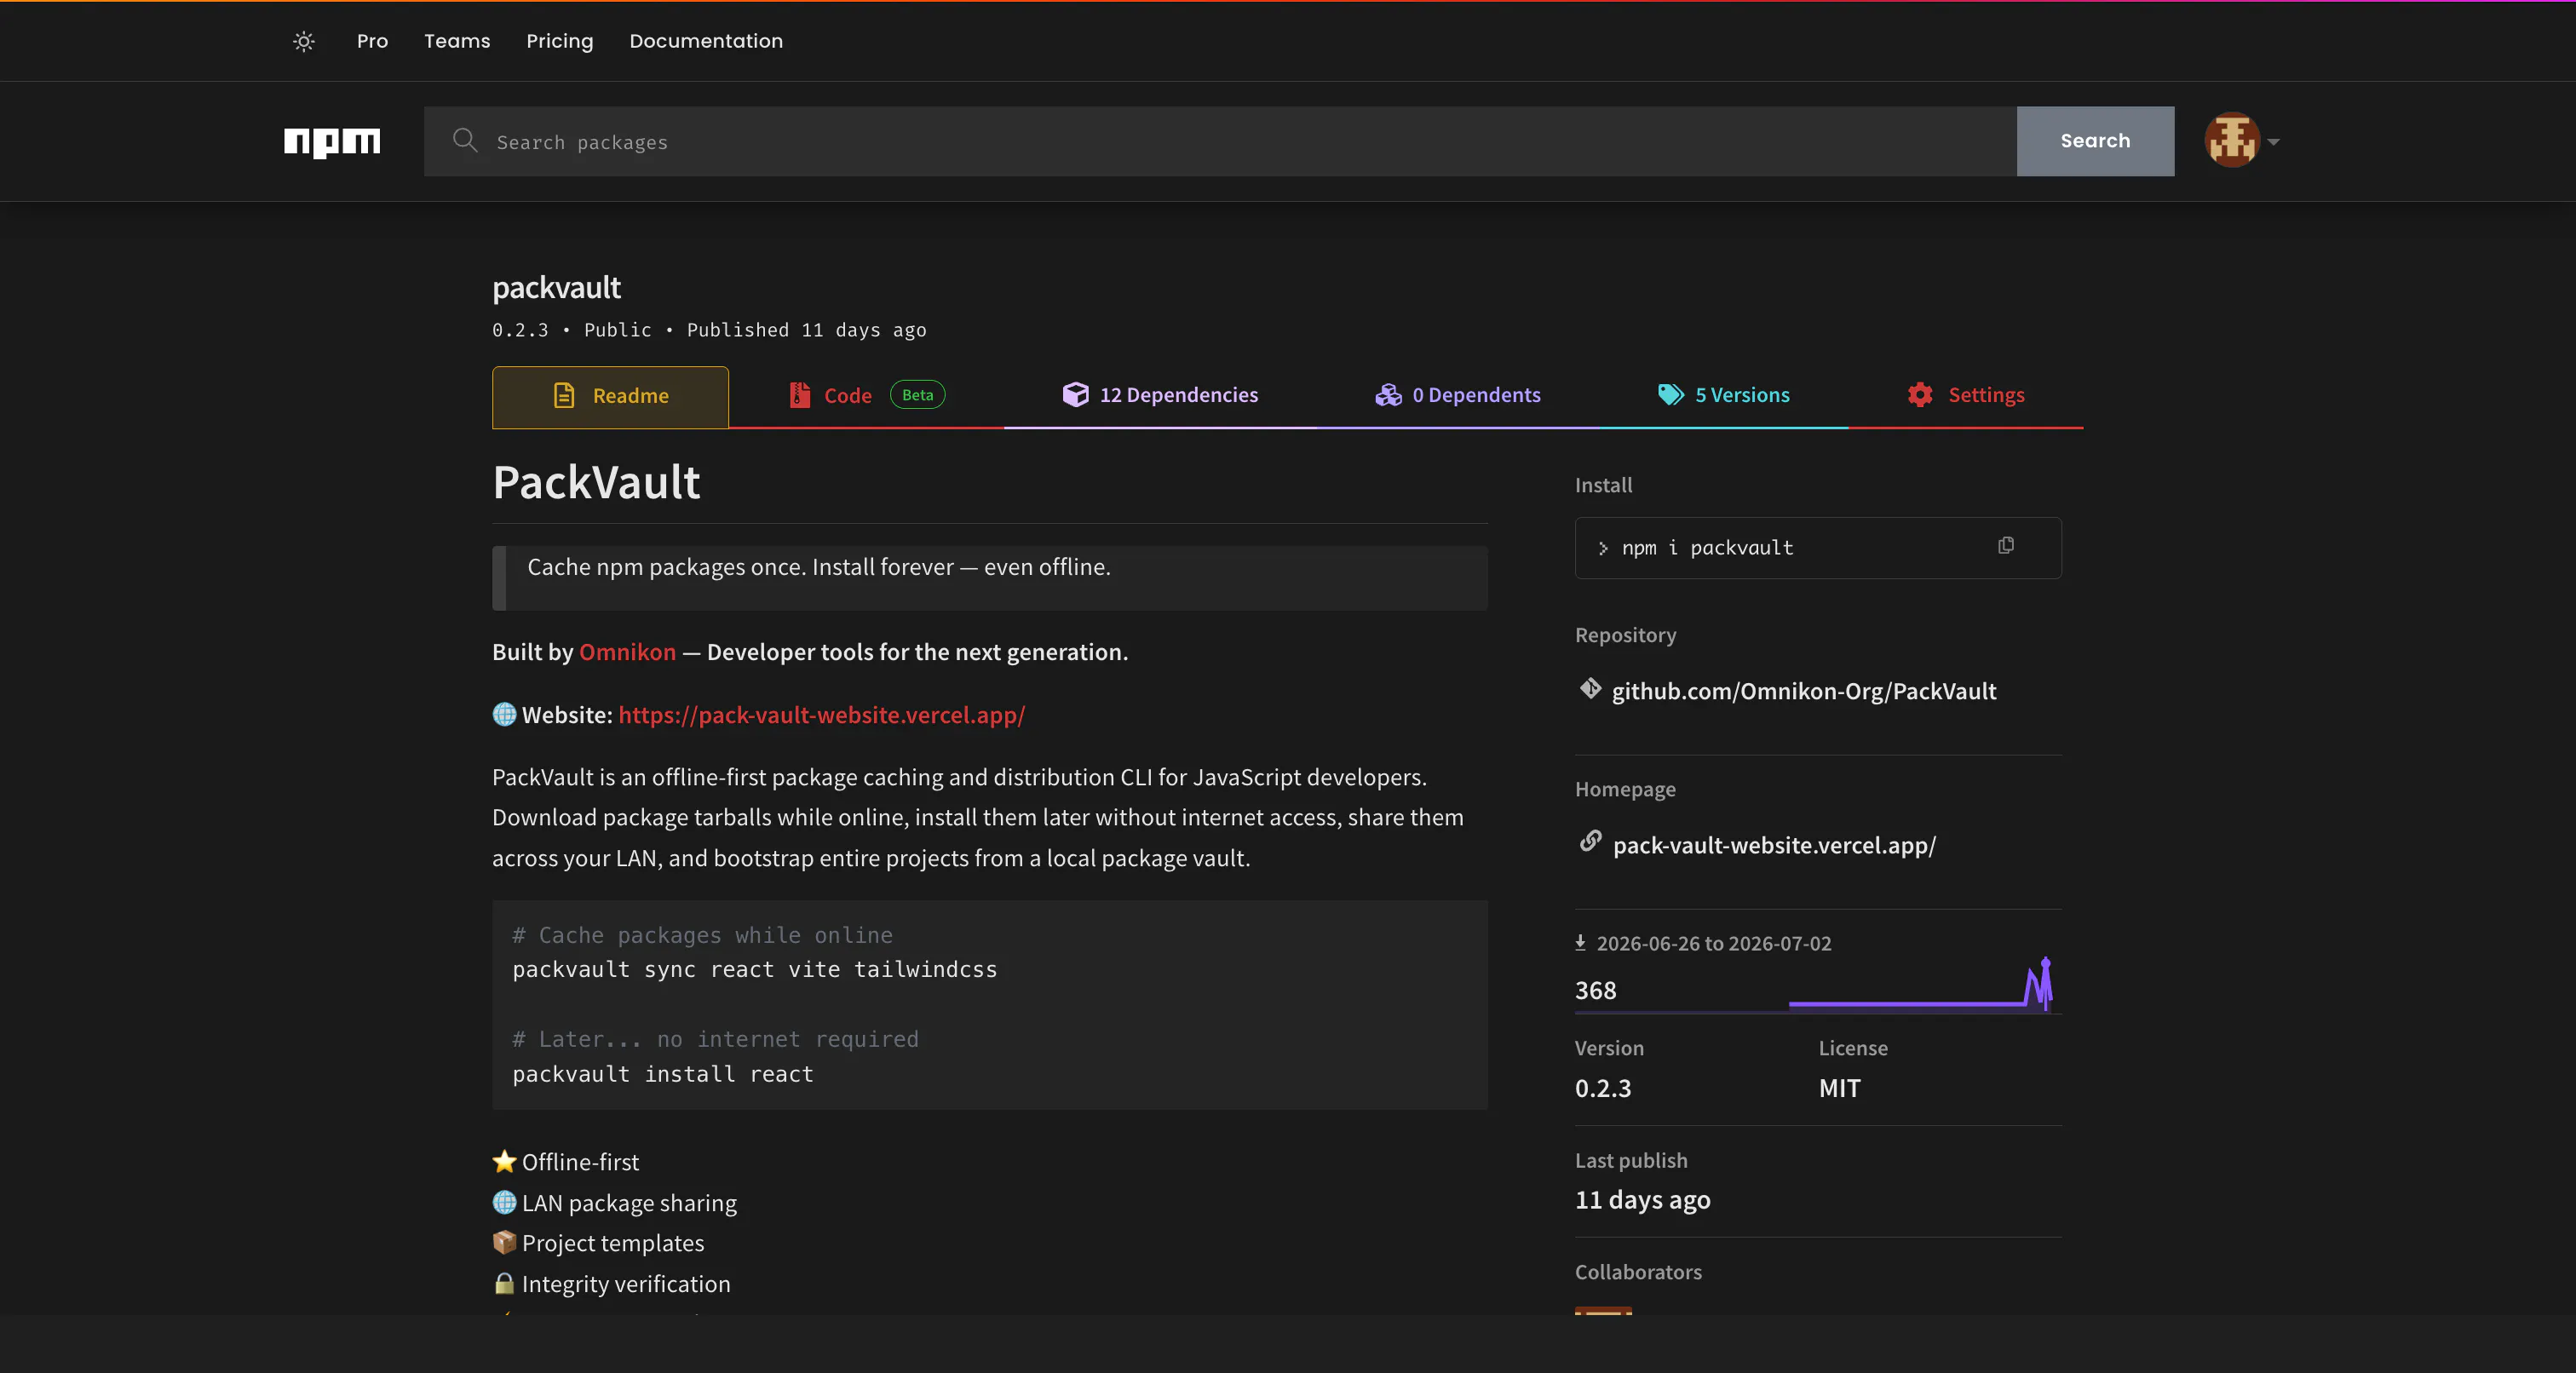Click the PackVault readme heading
This screenshot has width=2576, height=1373.
[596, 483]
